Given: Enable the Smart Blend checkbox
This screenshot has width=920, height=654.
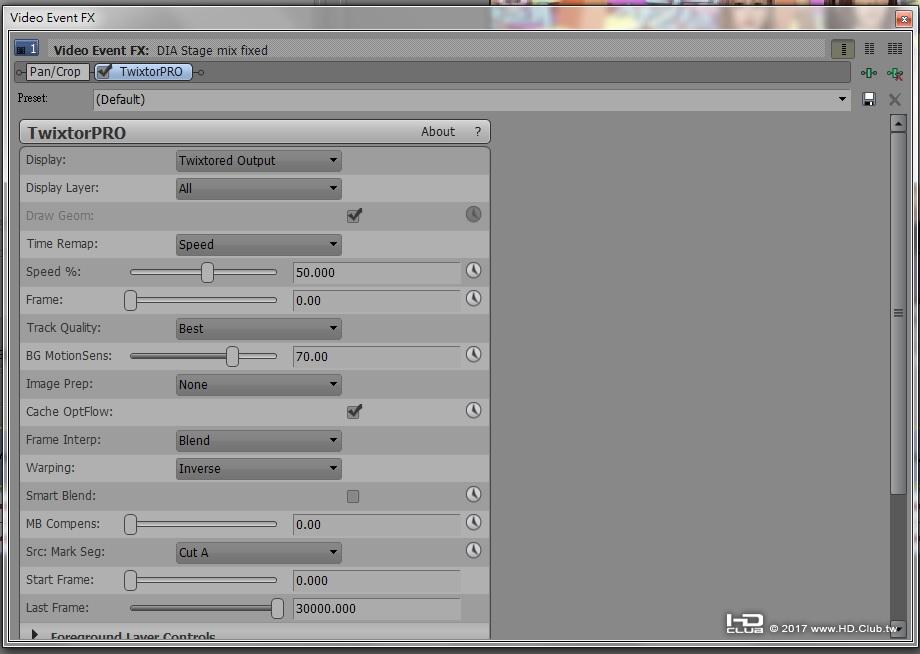Looking at the screenshot, I should [x=353, y=496].
